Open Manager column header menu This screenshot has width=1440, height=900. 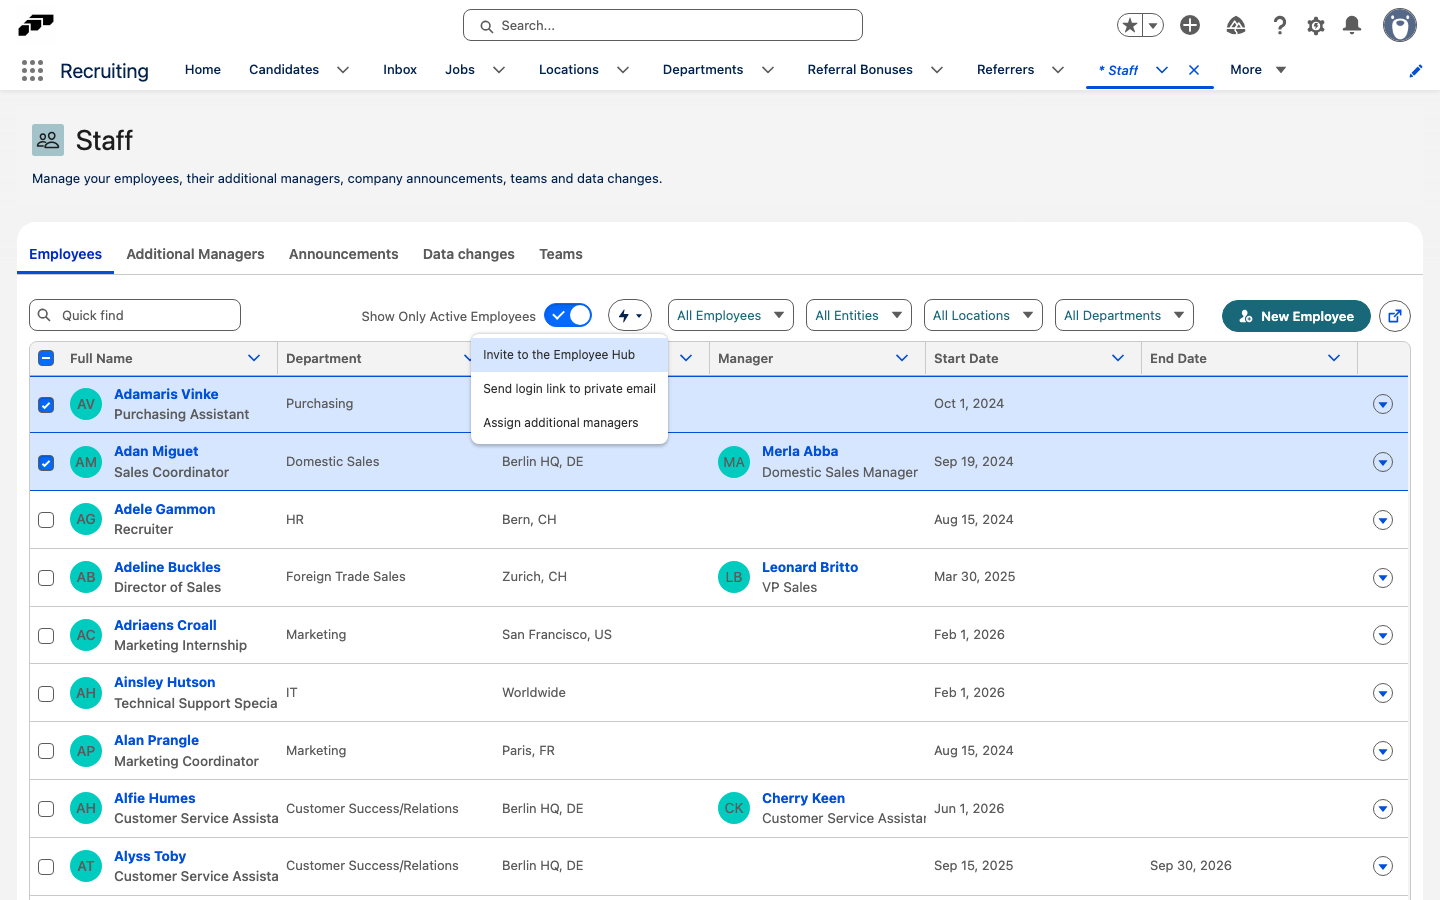click(x=902, y=358)
